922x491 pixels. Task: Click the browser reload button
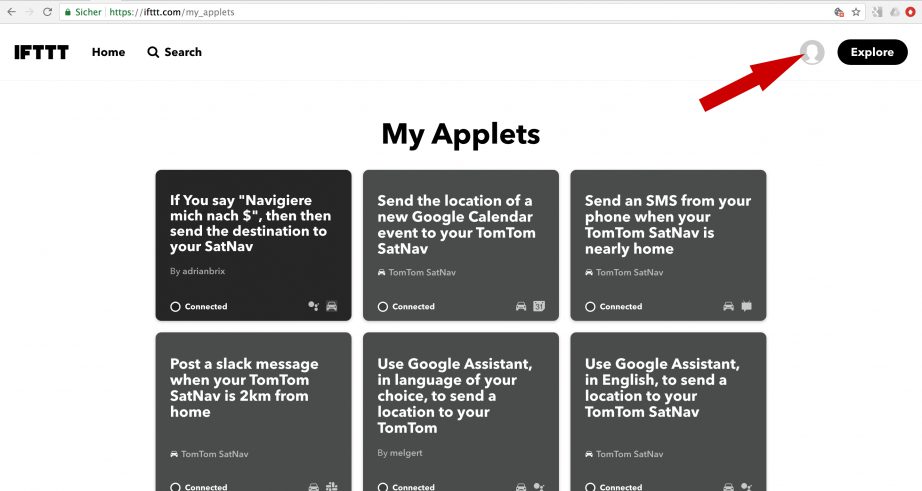tap(47, 12)
